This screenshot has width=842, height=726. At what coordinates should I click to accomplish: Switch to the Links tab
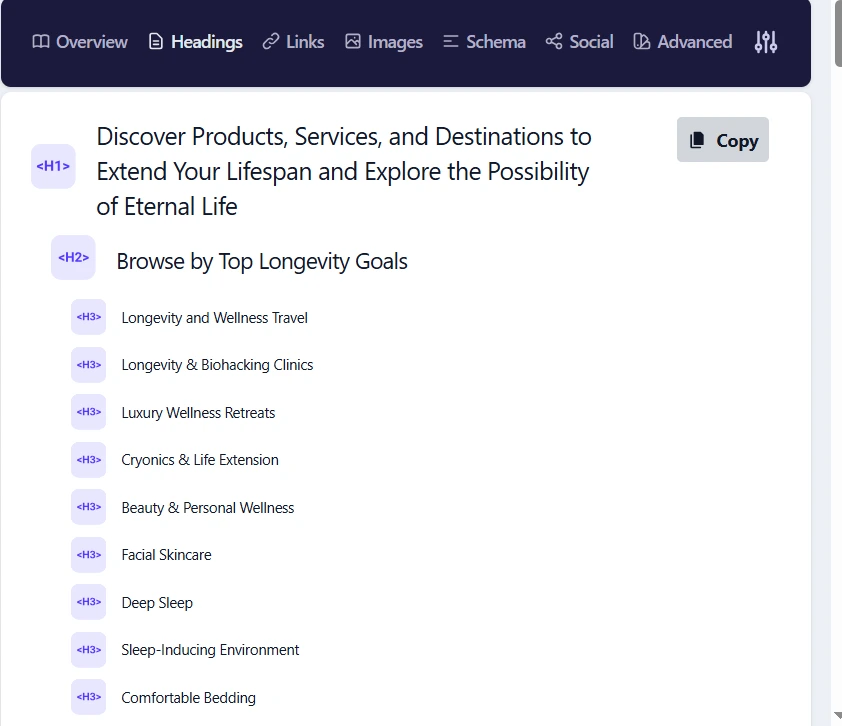coord(293,42)
